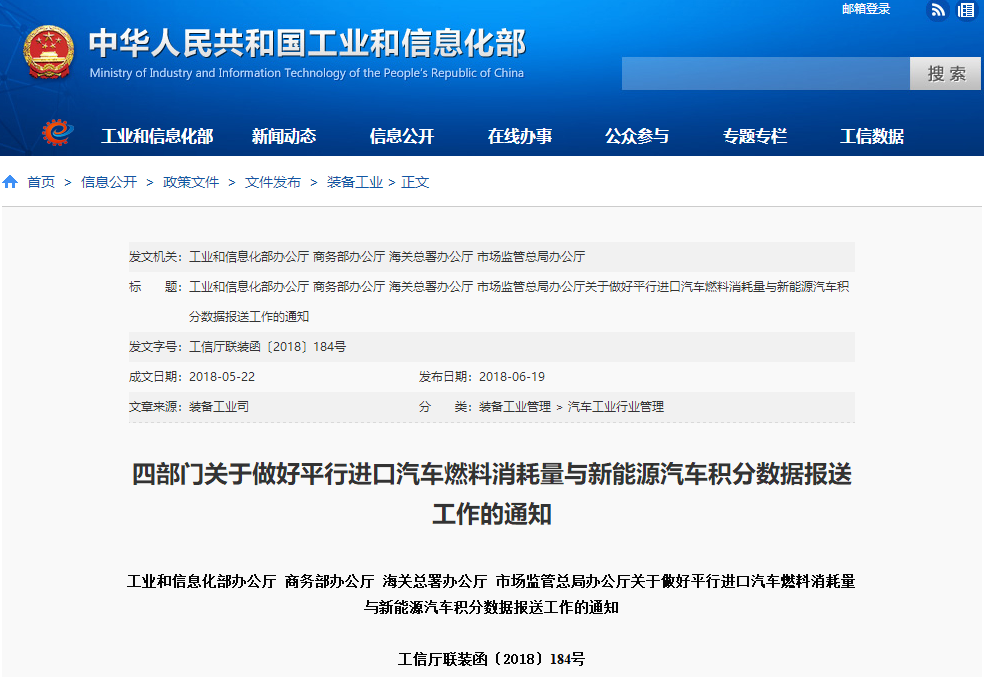Screen dimensions: 984x677
Task: Click the home icon in the breadcrumb
Action: pyautogui.click(x=10, y=182)
